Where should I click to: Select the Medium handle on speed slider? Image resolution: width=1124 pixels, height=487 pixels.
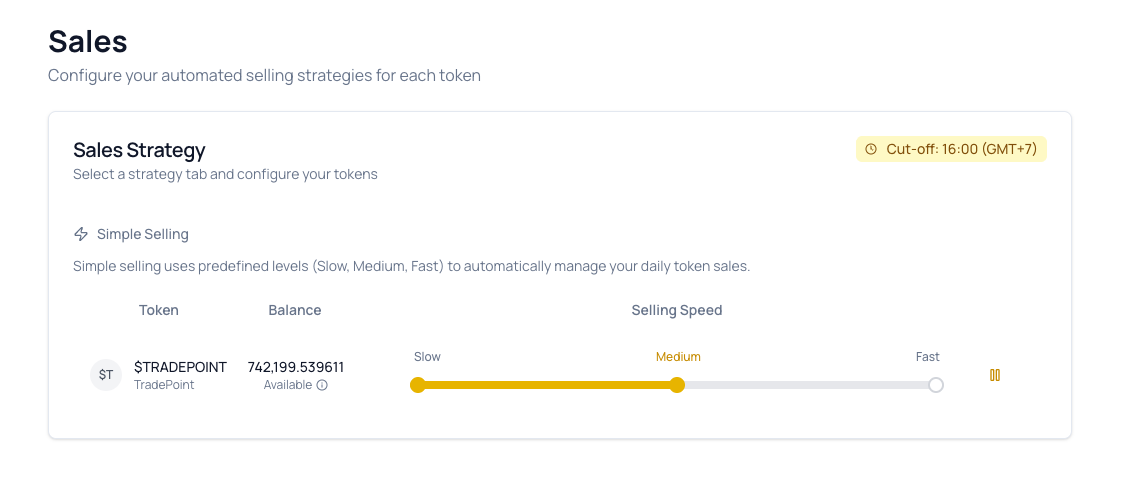tap(677, 385)
